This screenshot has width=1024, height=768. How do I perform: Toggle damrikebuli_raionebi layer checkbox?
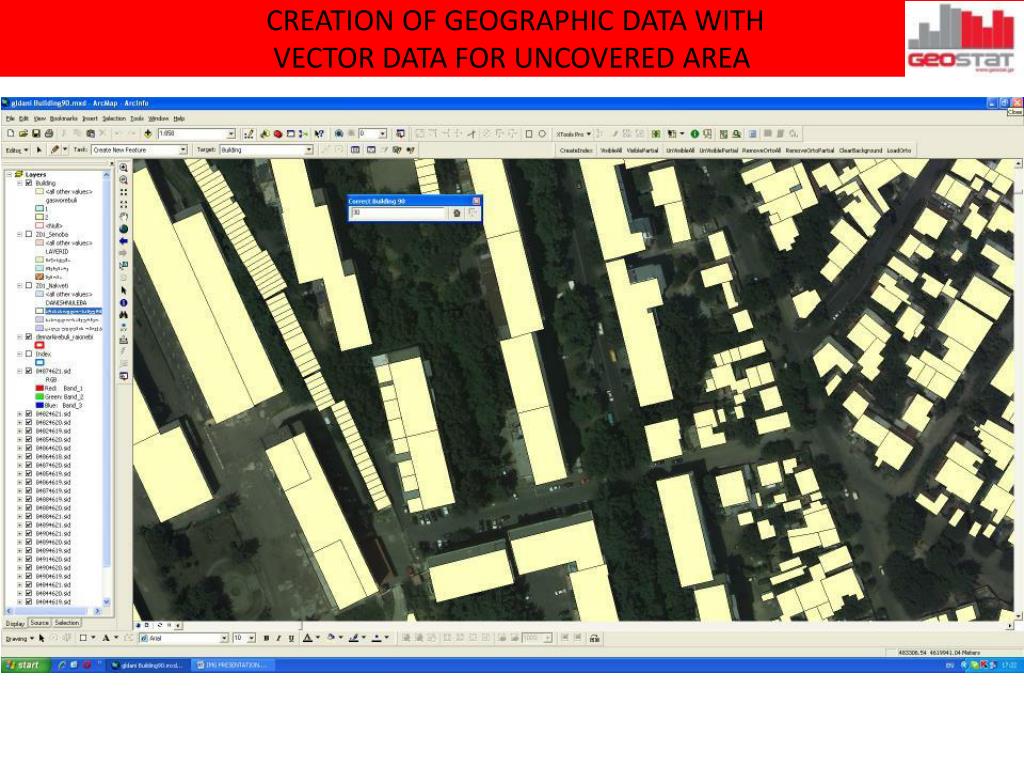point(29,337)
